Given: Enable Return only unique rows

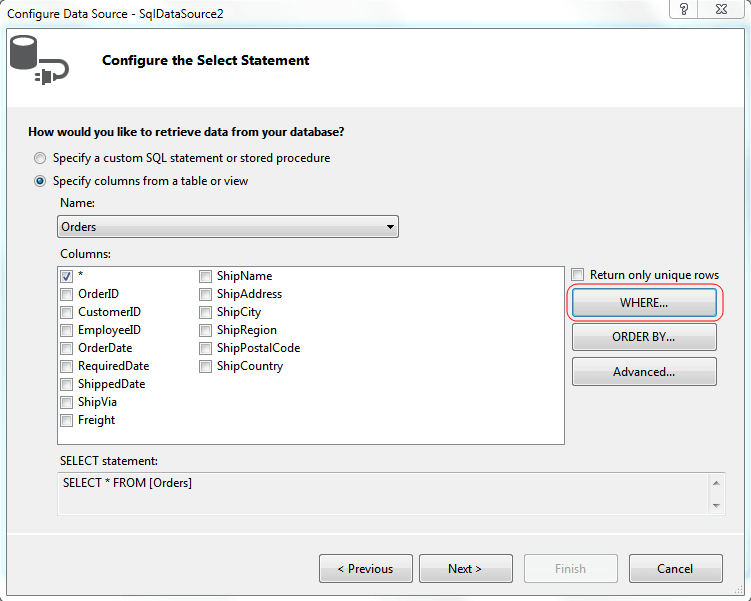Looking at the screenshot, I should click(578, 275).
